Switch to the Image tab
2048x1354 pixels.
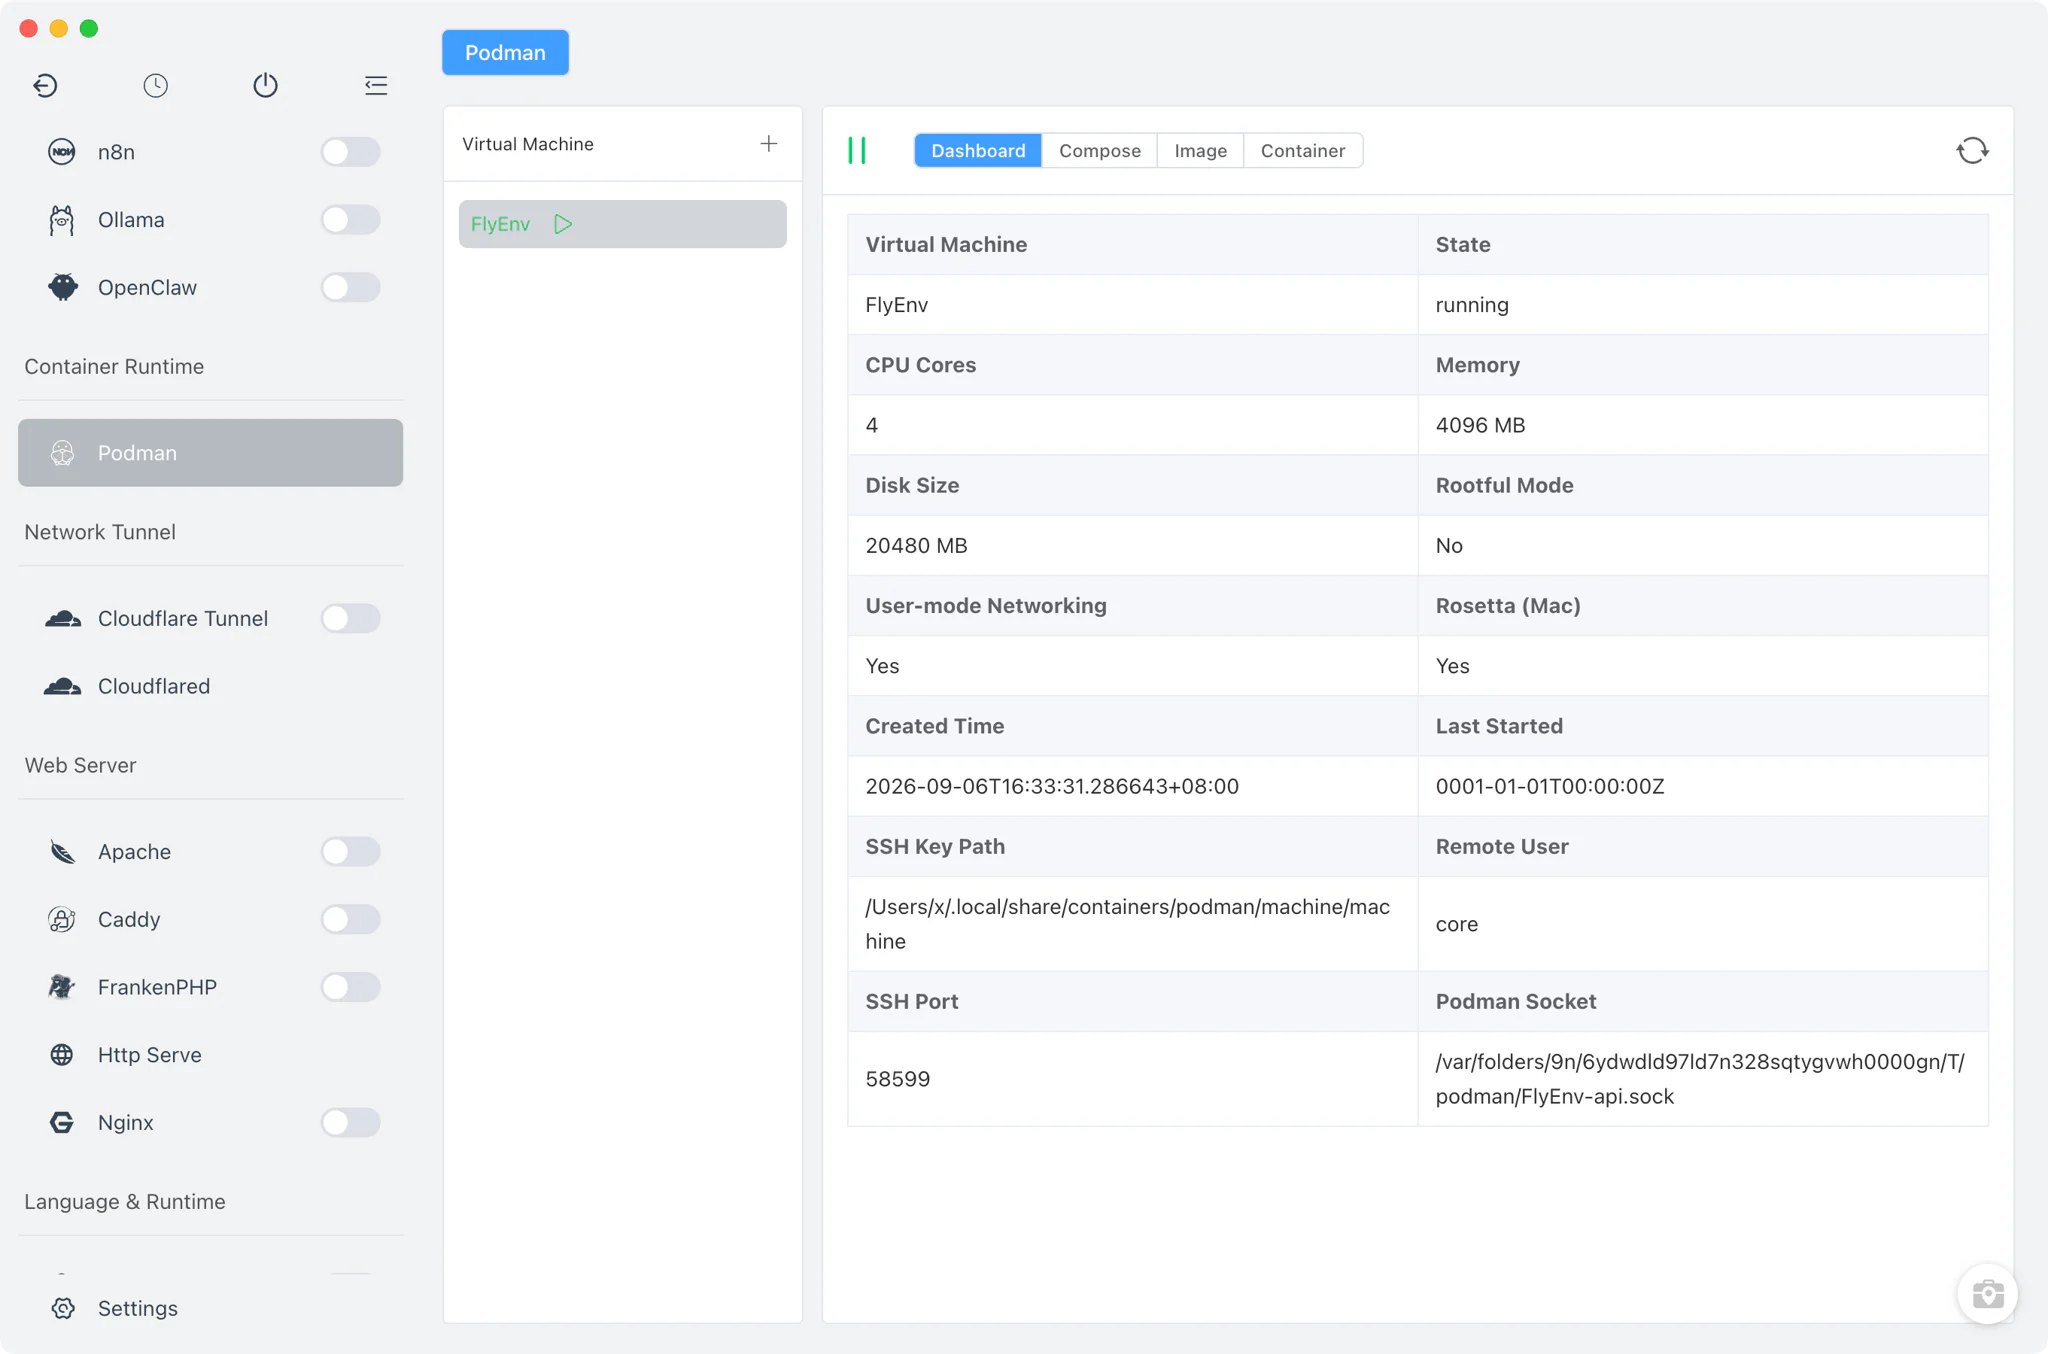point(1200,151)
